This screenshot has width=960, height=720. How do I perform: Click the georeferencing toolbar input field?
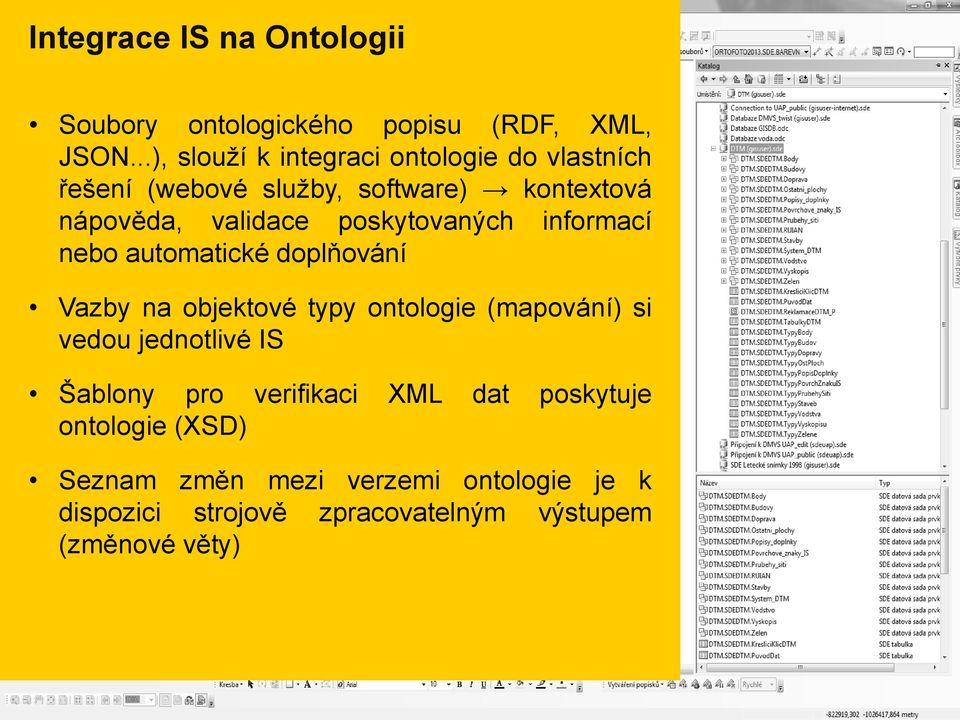coord(934,52)
